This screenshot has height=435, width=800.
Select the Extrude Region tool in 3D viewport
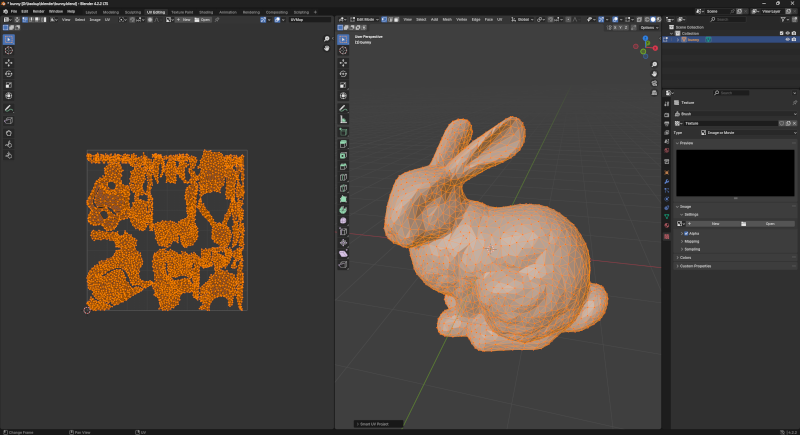tap(343, 144)
